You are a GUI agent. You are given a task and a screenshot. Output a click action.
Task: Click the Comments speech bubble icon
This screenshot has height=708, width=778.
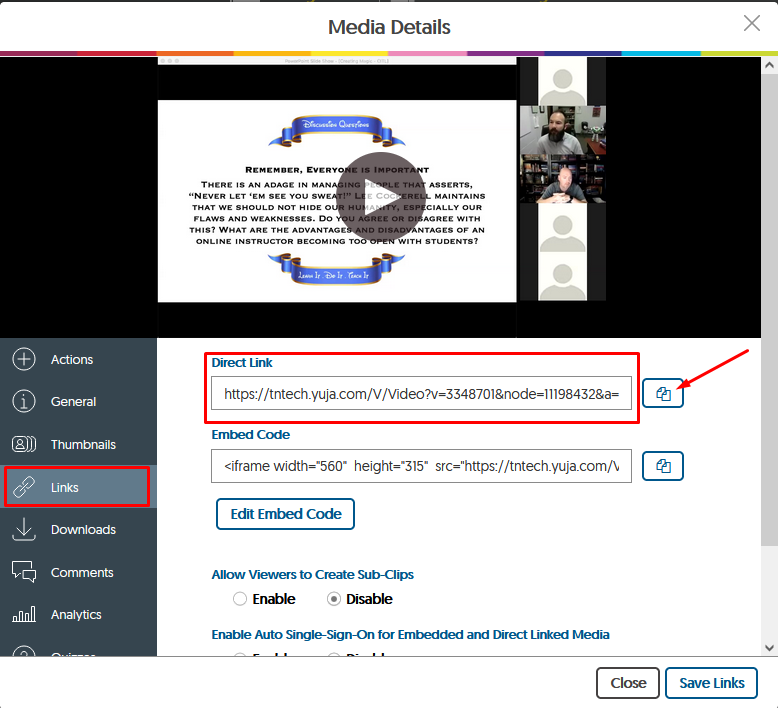click(x=24, y=572)
